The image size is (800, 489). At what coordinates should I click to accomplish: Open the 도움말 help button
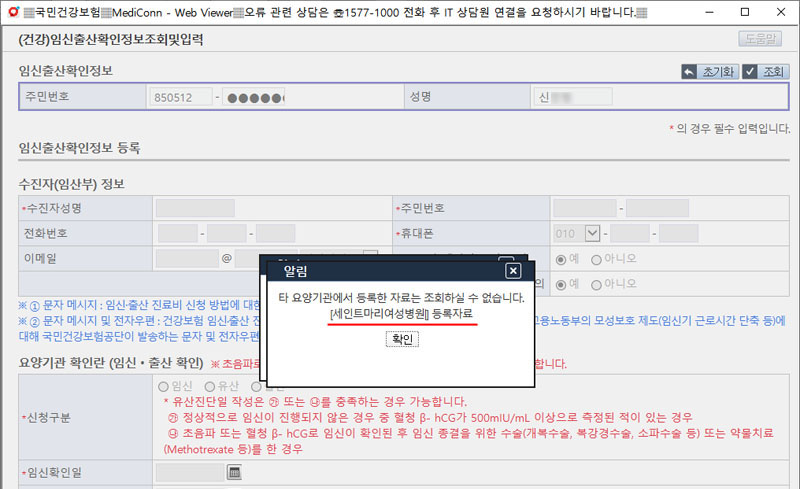point(758,39)
